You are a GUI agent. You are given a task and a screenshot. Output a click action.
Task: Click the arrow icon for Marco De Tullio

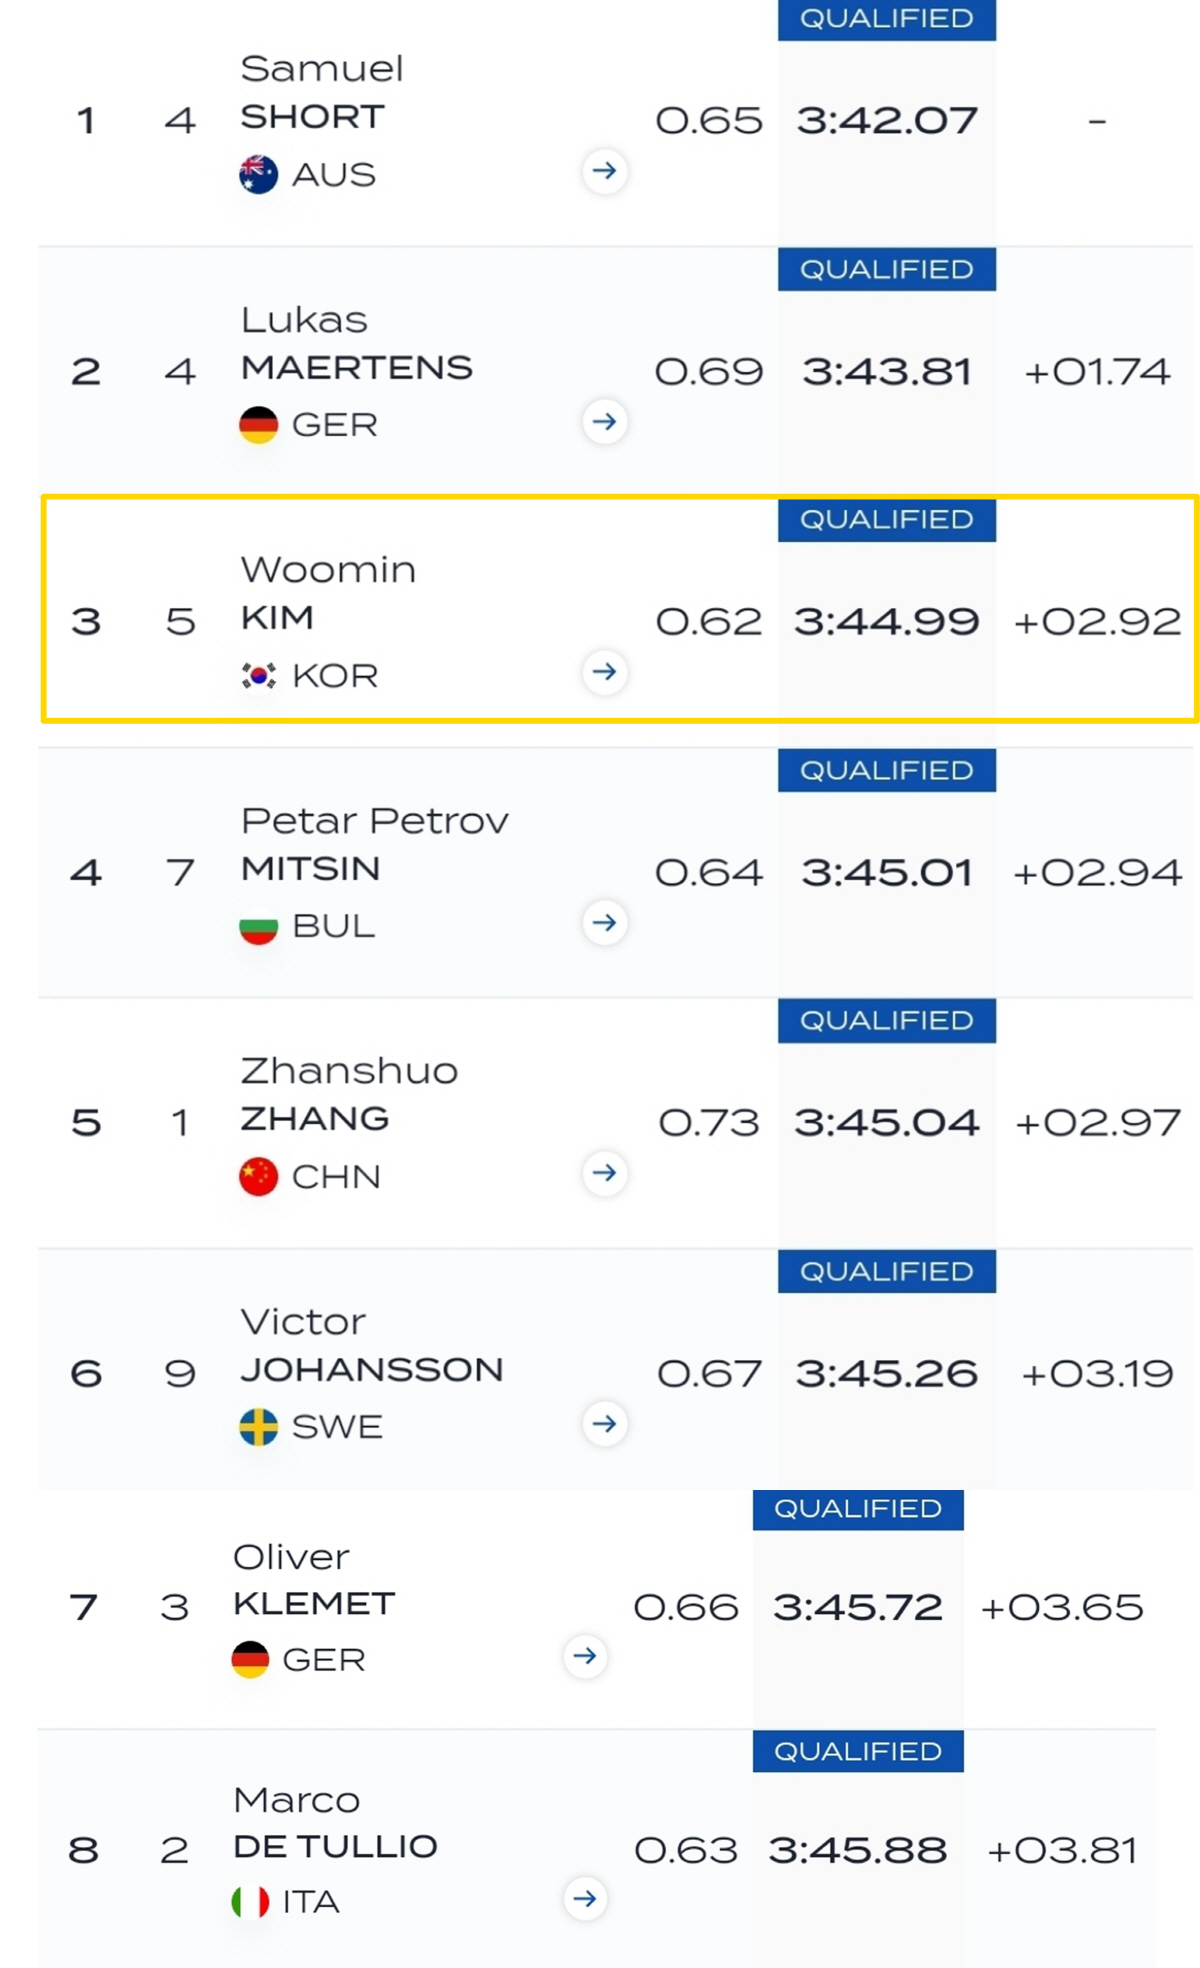(585, 1899)
